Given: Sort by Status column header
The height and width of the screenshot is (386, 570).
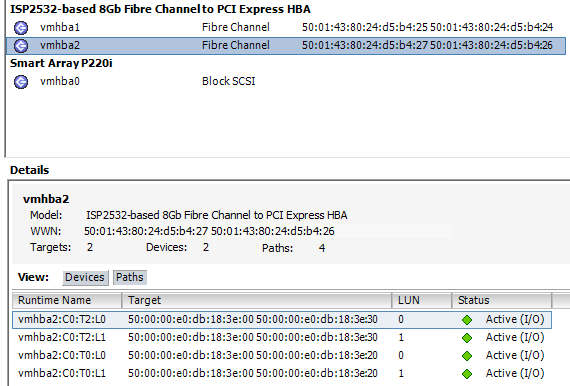Looking at the screenshot, I should 502,300.
